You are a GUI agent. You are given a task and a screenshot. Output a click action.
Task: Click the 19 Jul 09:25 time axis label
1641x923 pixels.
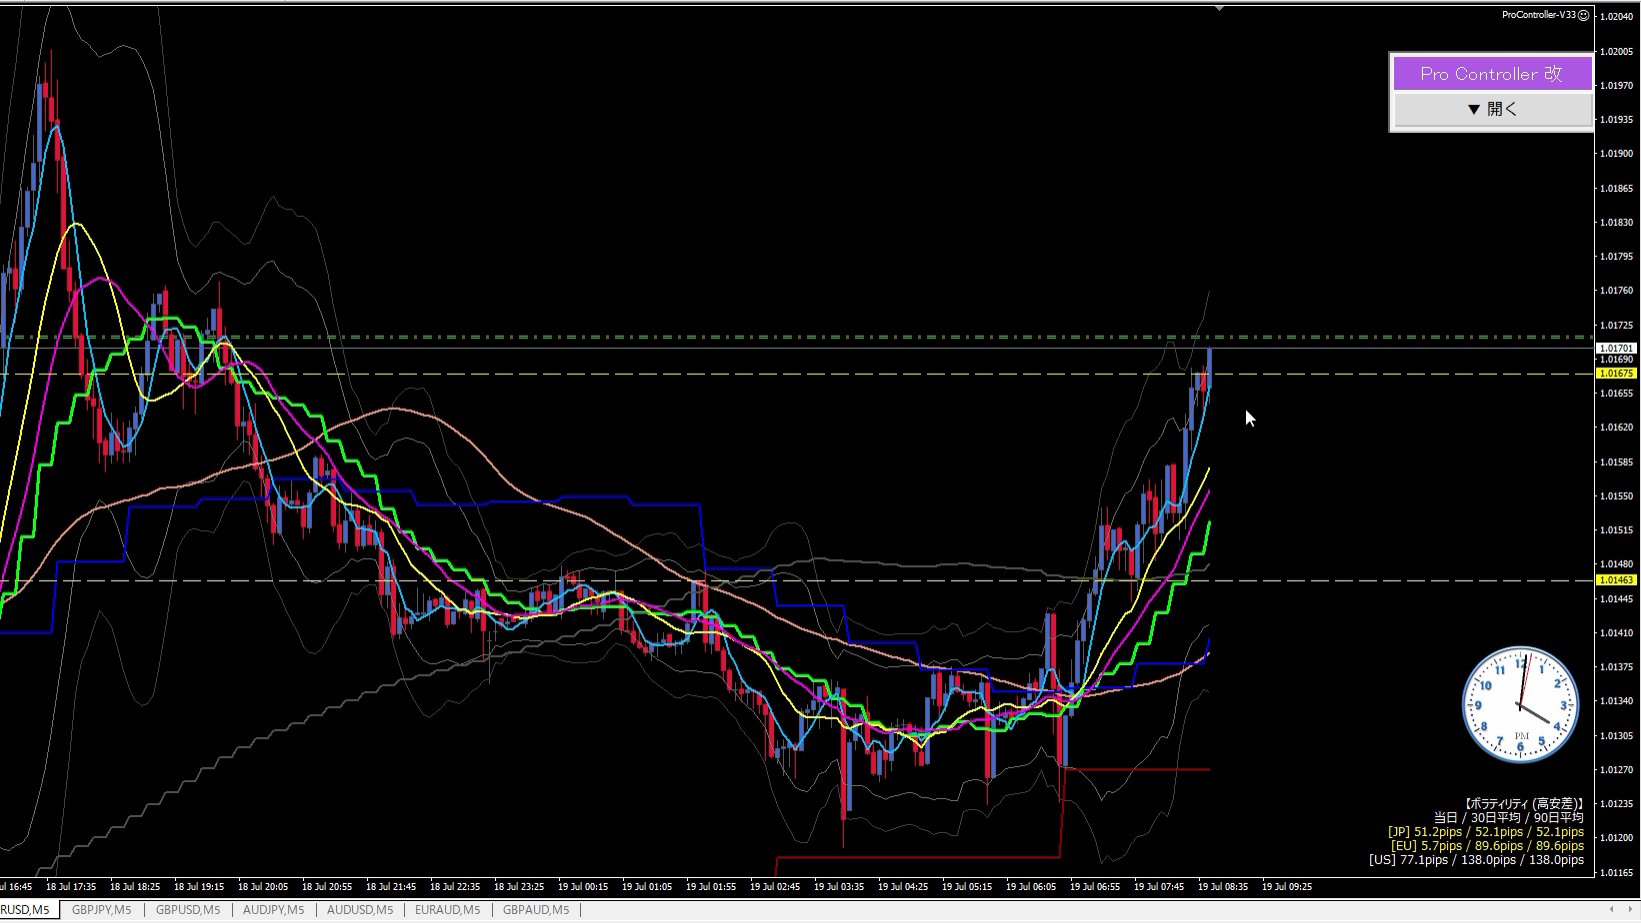(1286, 886)
